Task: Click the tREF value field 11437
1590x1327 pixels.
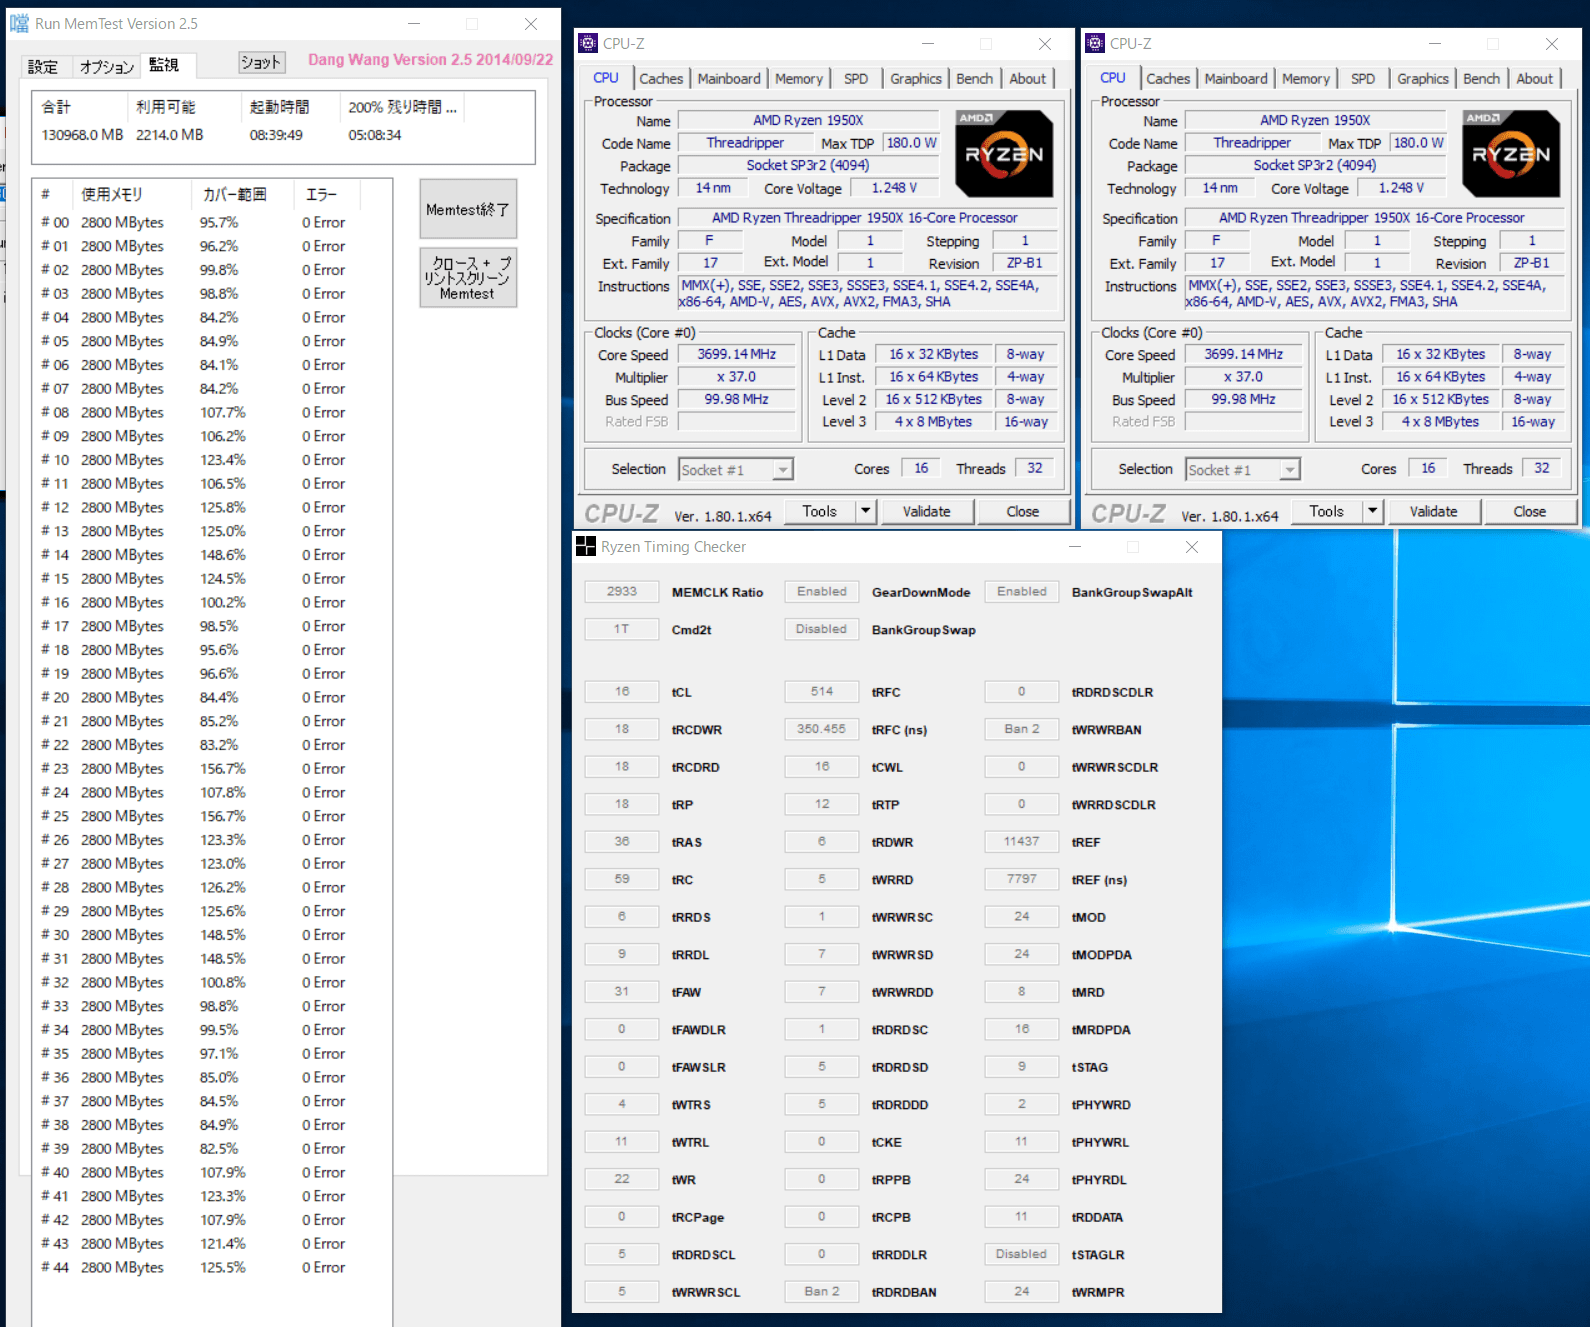Action: click(x=1022, y=841)
